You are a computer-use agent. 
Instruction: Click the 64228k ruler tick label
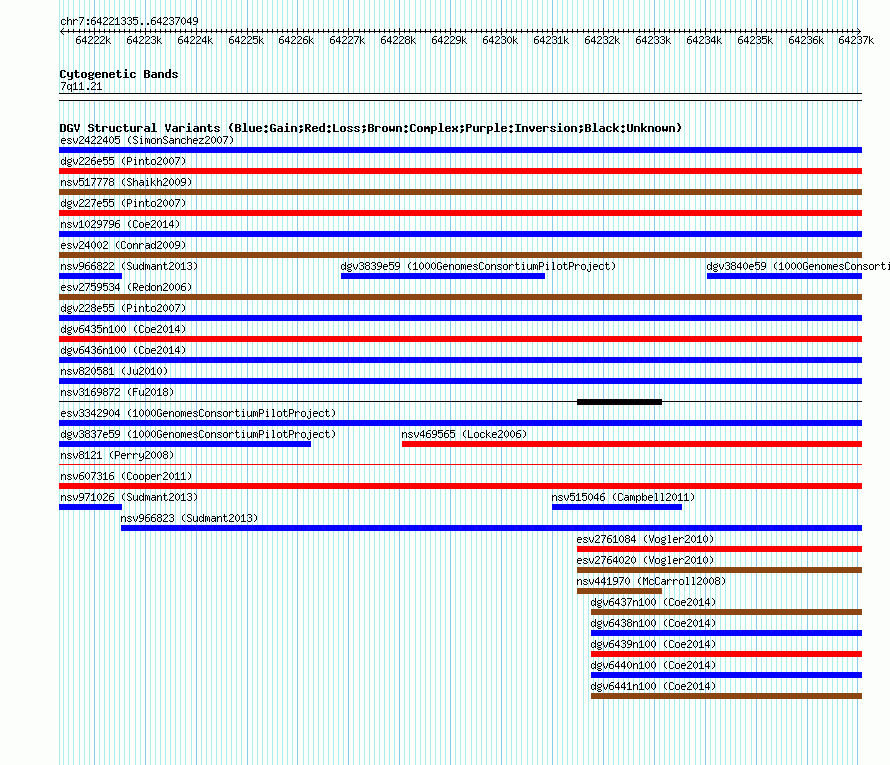point(398,40)
